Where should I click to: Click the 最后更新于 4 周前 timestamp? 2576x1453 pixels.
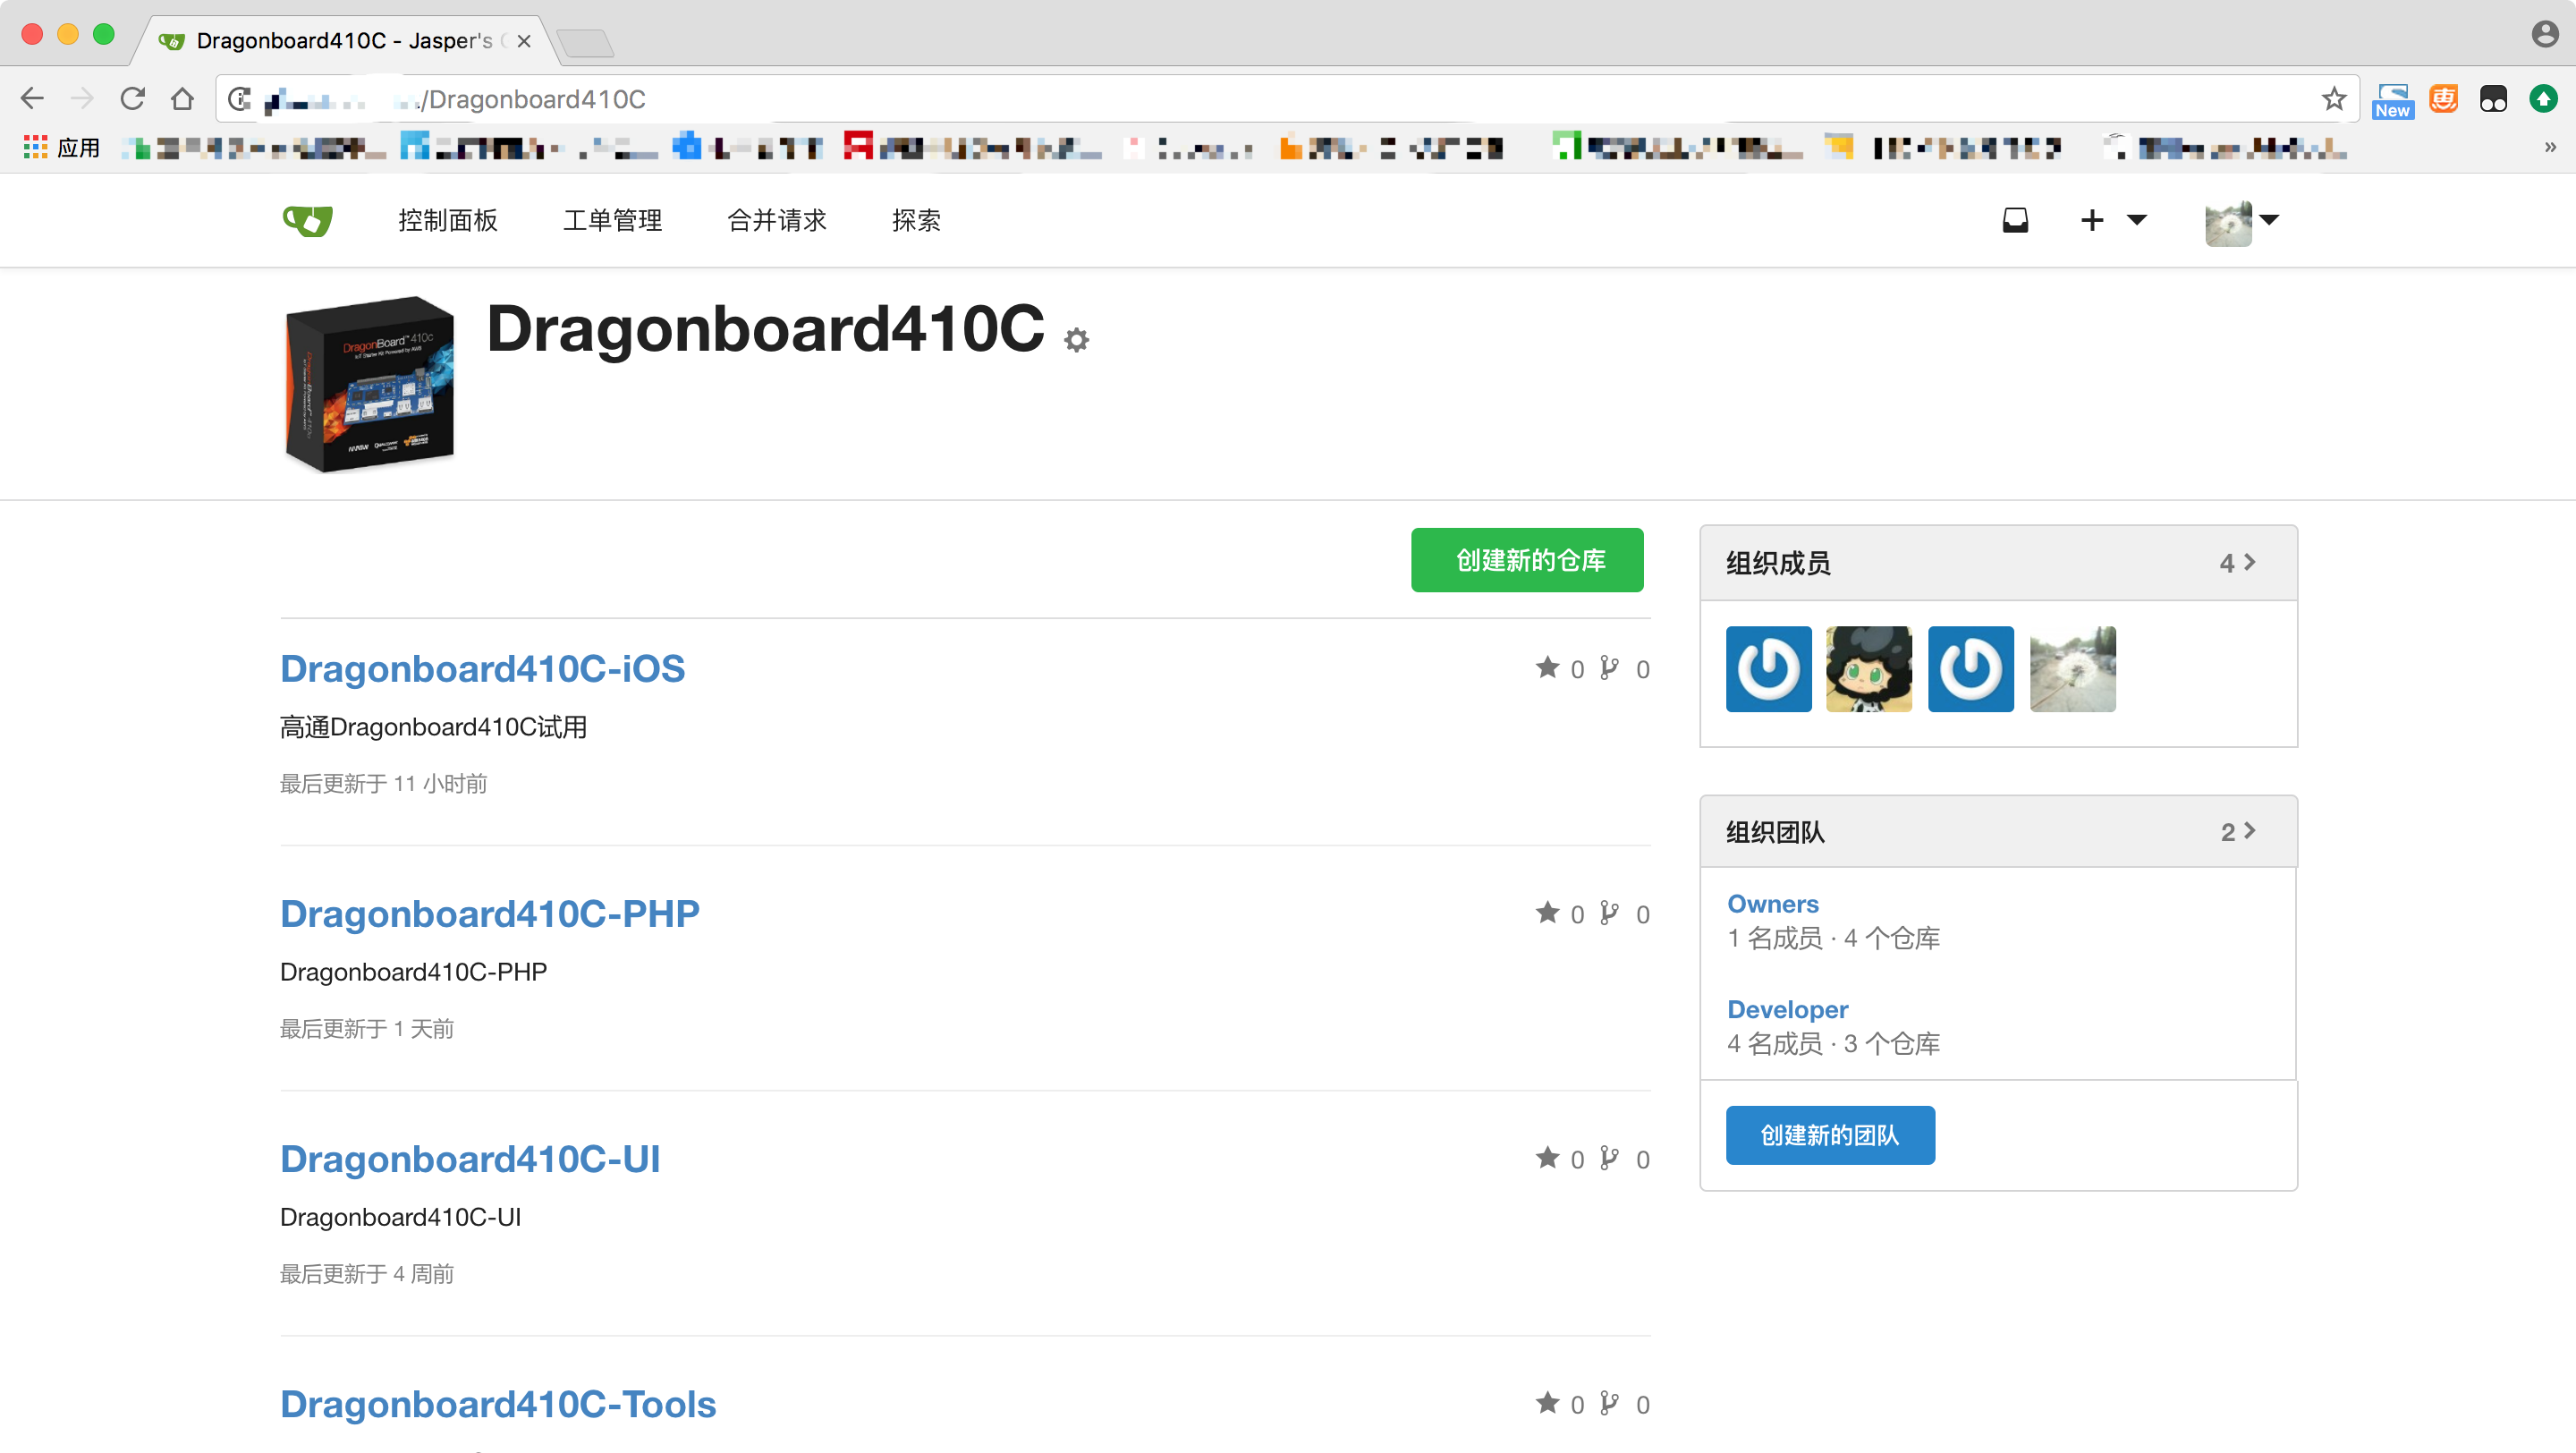[366, 1274]
